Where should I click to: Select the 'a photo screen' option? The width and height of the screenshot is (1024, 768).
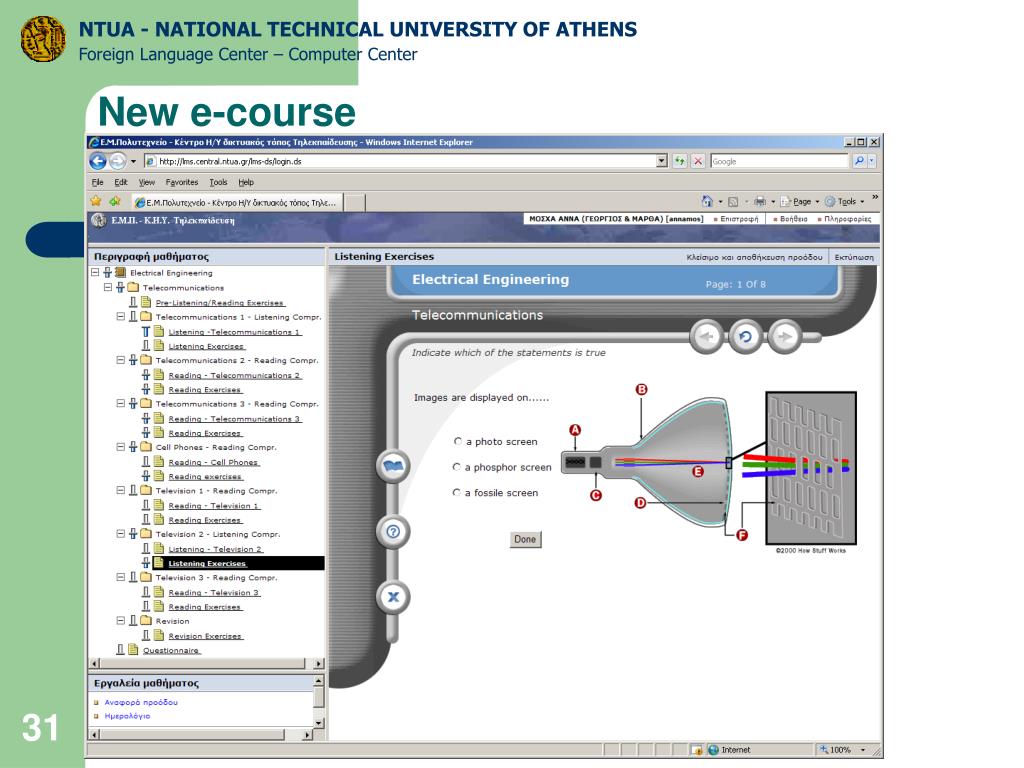[x=458, y=441]
